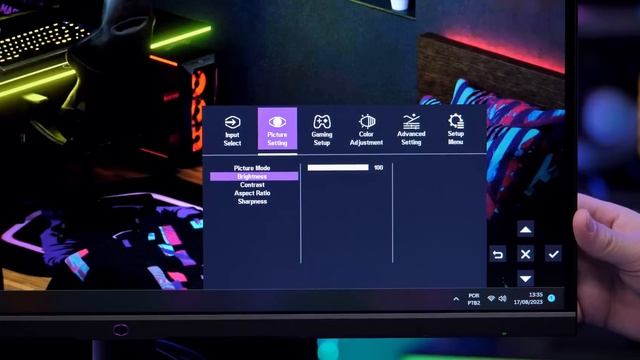Select the Picture Setting tab

pyautogui.click(x=277, y=129)
